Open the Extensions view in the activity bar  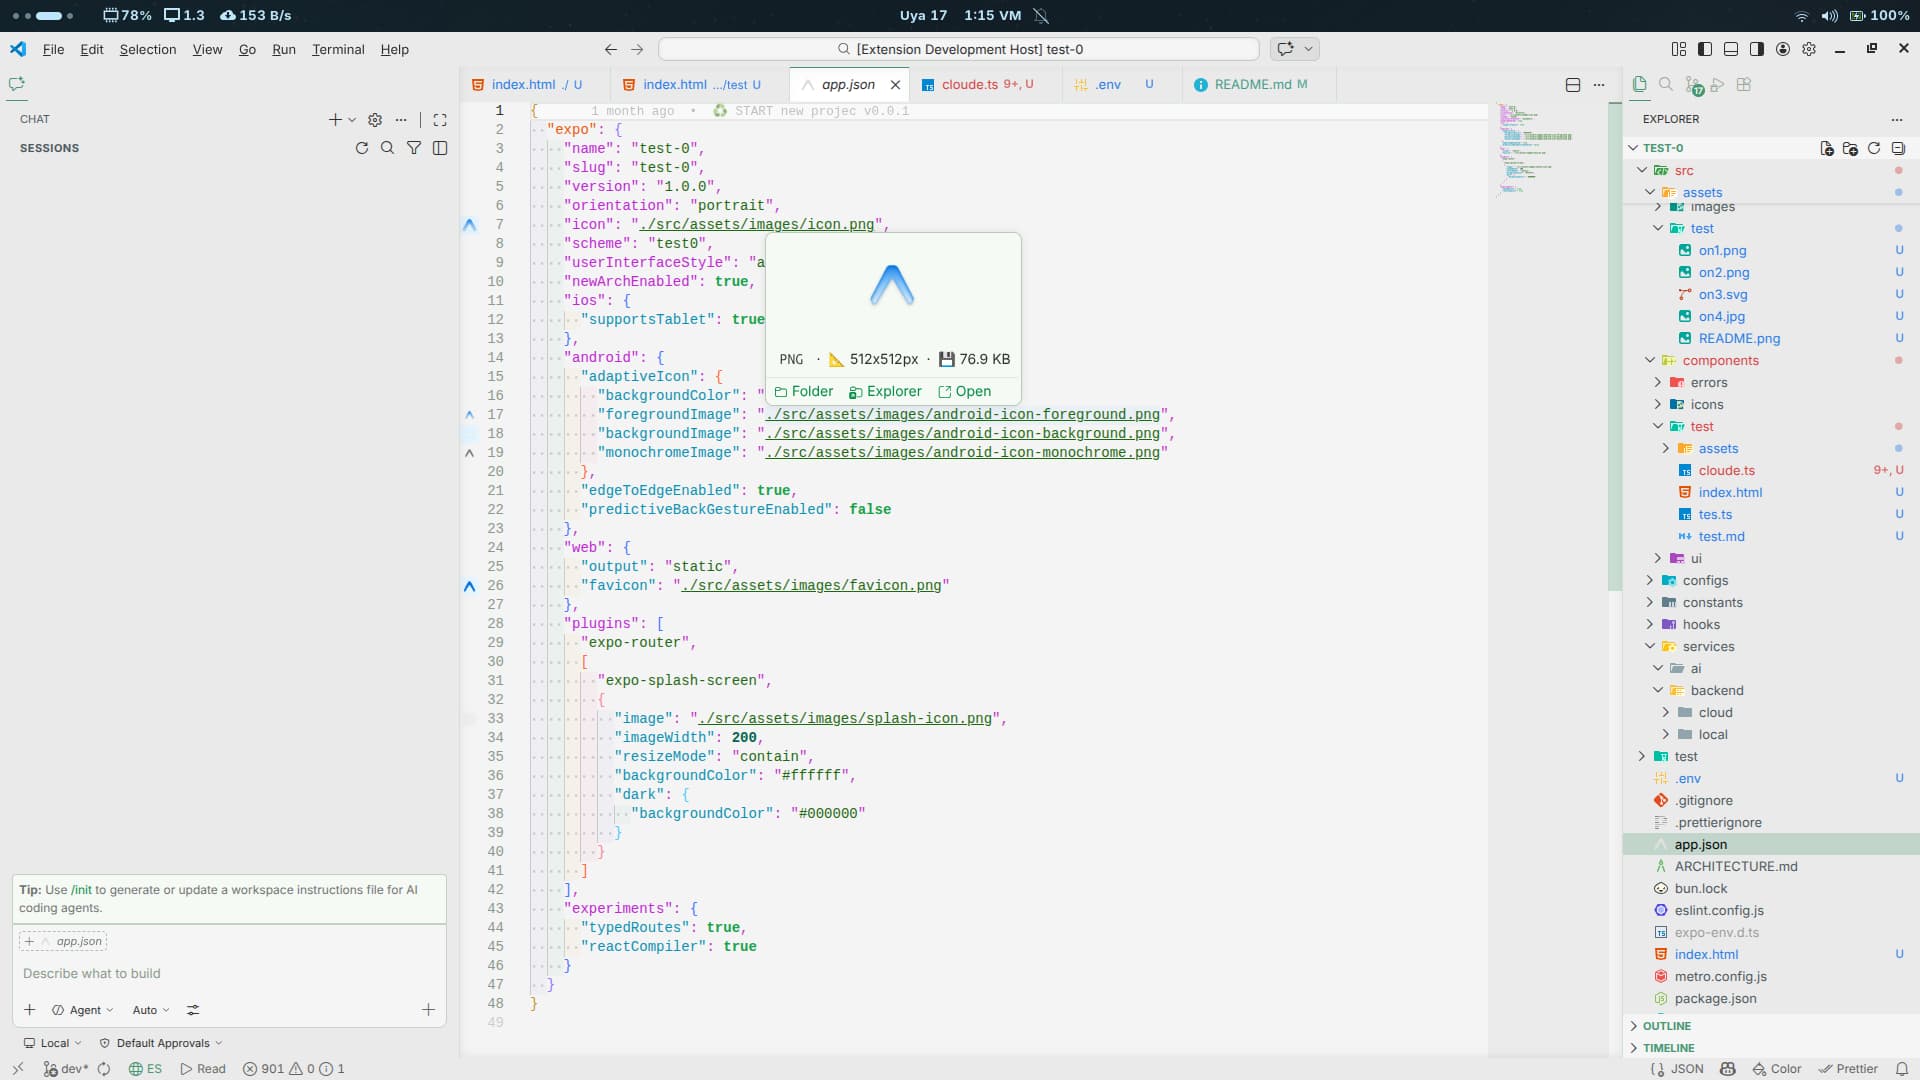1744,85
